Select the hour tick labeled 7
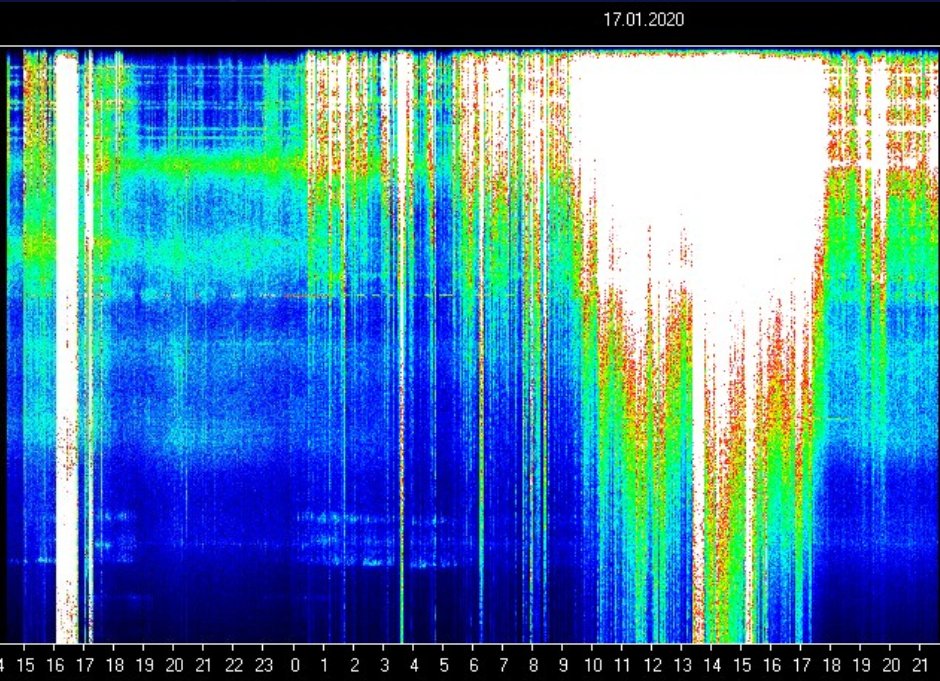Screen dimensions: 940x681 click(504, 665)
